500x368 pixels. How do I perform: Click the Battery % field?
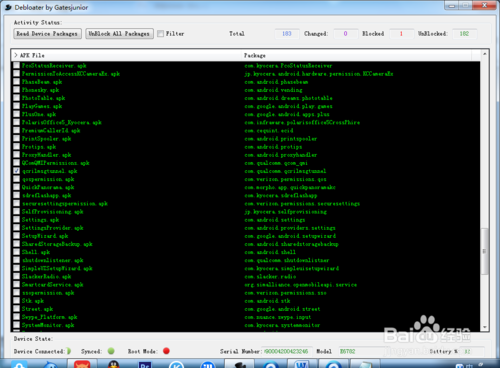(473, 351)
